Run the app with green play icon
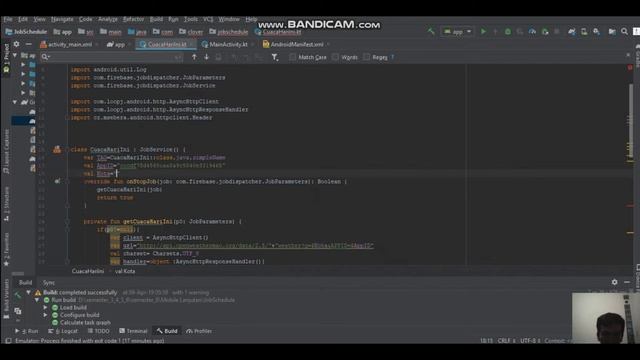This screenshot has width=640, height=360. click(483, 31)
